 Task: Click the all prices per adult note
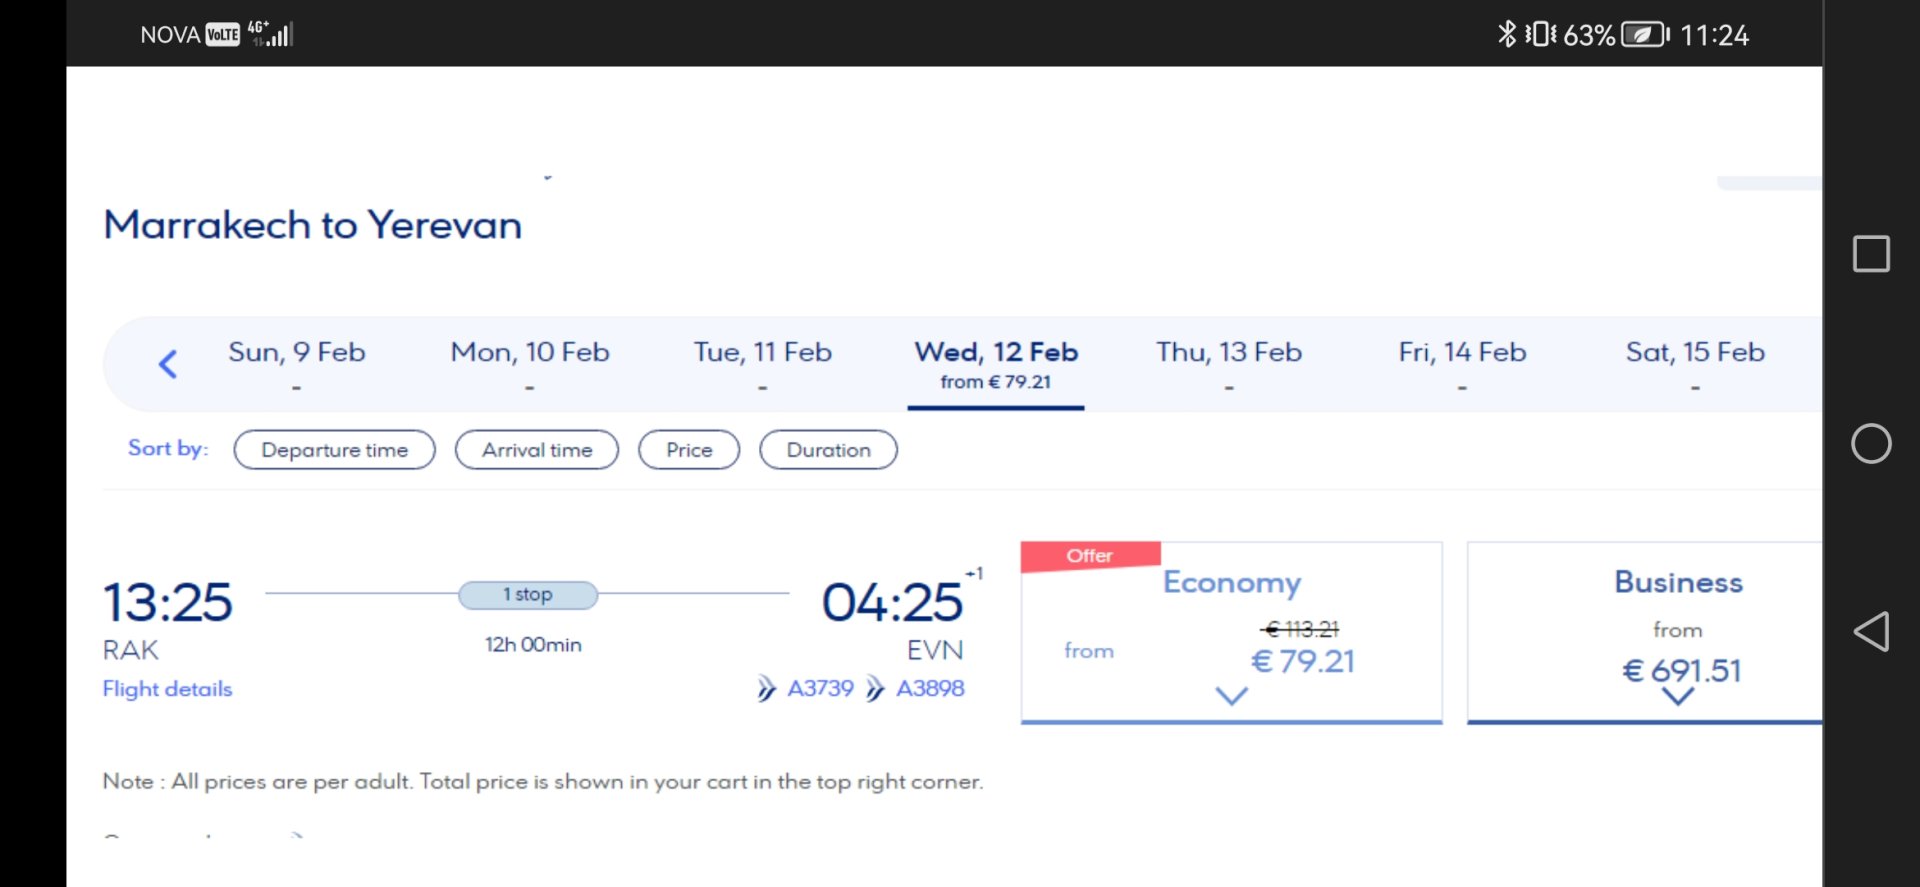(543, 782)
